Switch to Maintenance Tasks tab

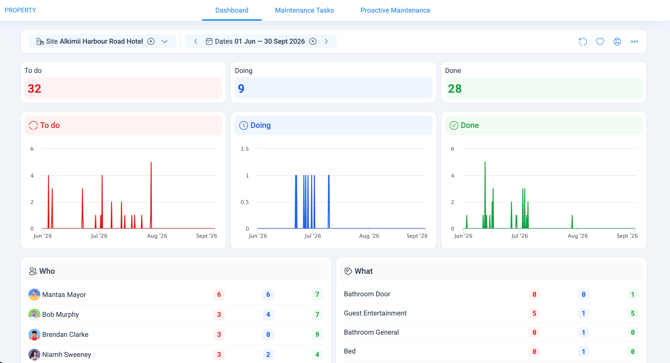coord(304,10)
